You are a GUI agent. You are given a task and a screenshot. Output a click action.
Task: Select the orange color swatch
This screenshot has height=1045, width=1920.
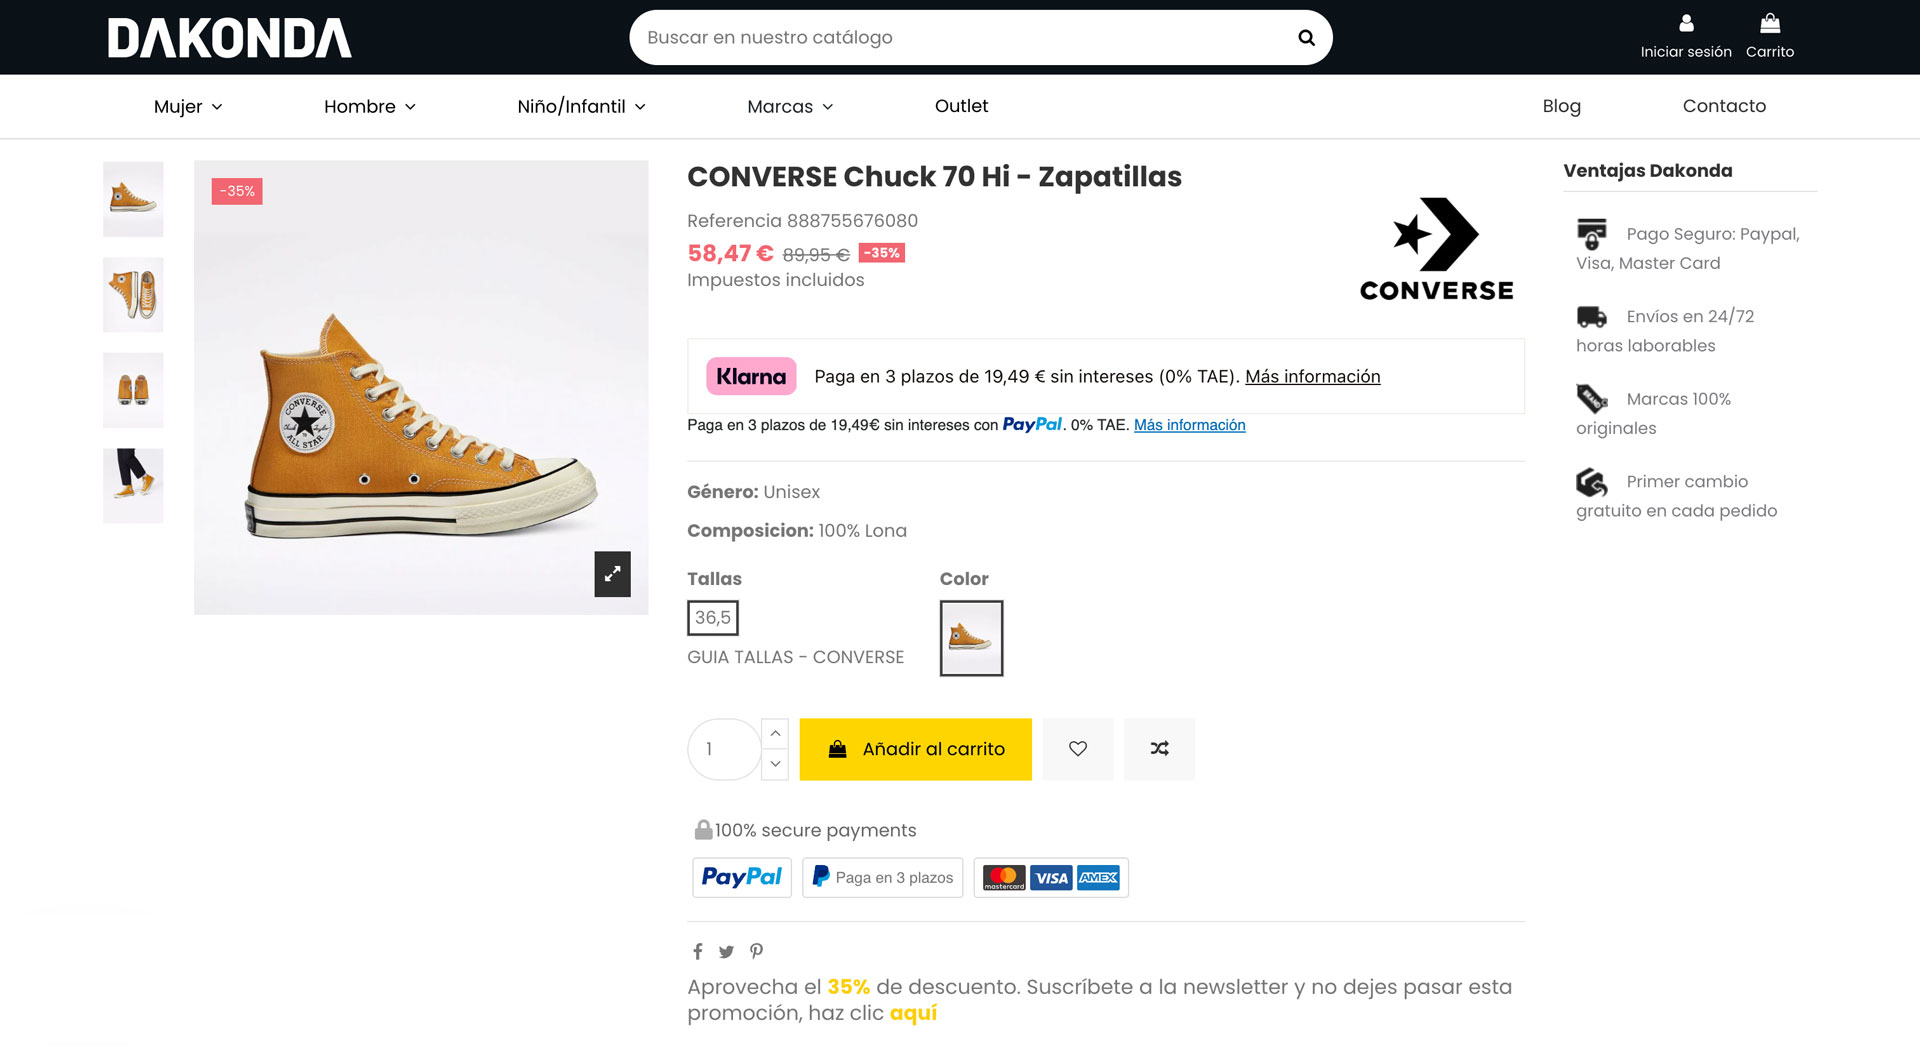click(x=971, y=638)
